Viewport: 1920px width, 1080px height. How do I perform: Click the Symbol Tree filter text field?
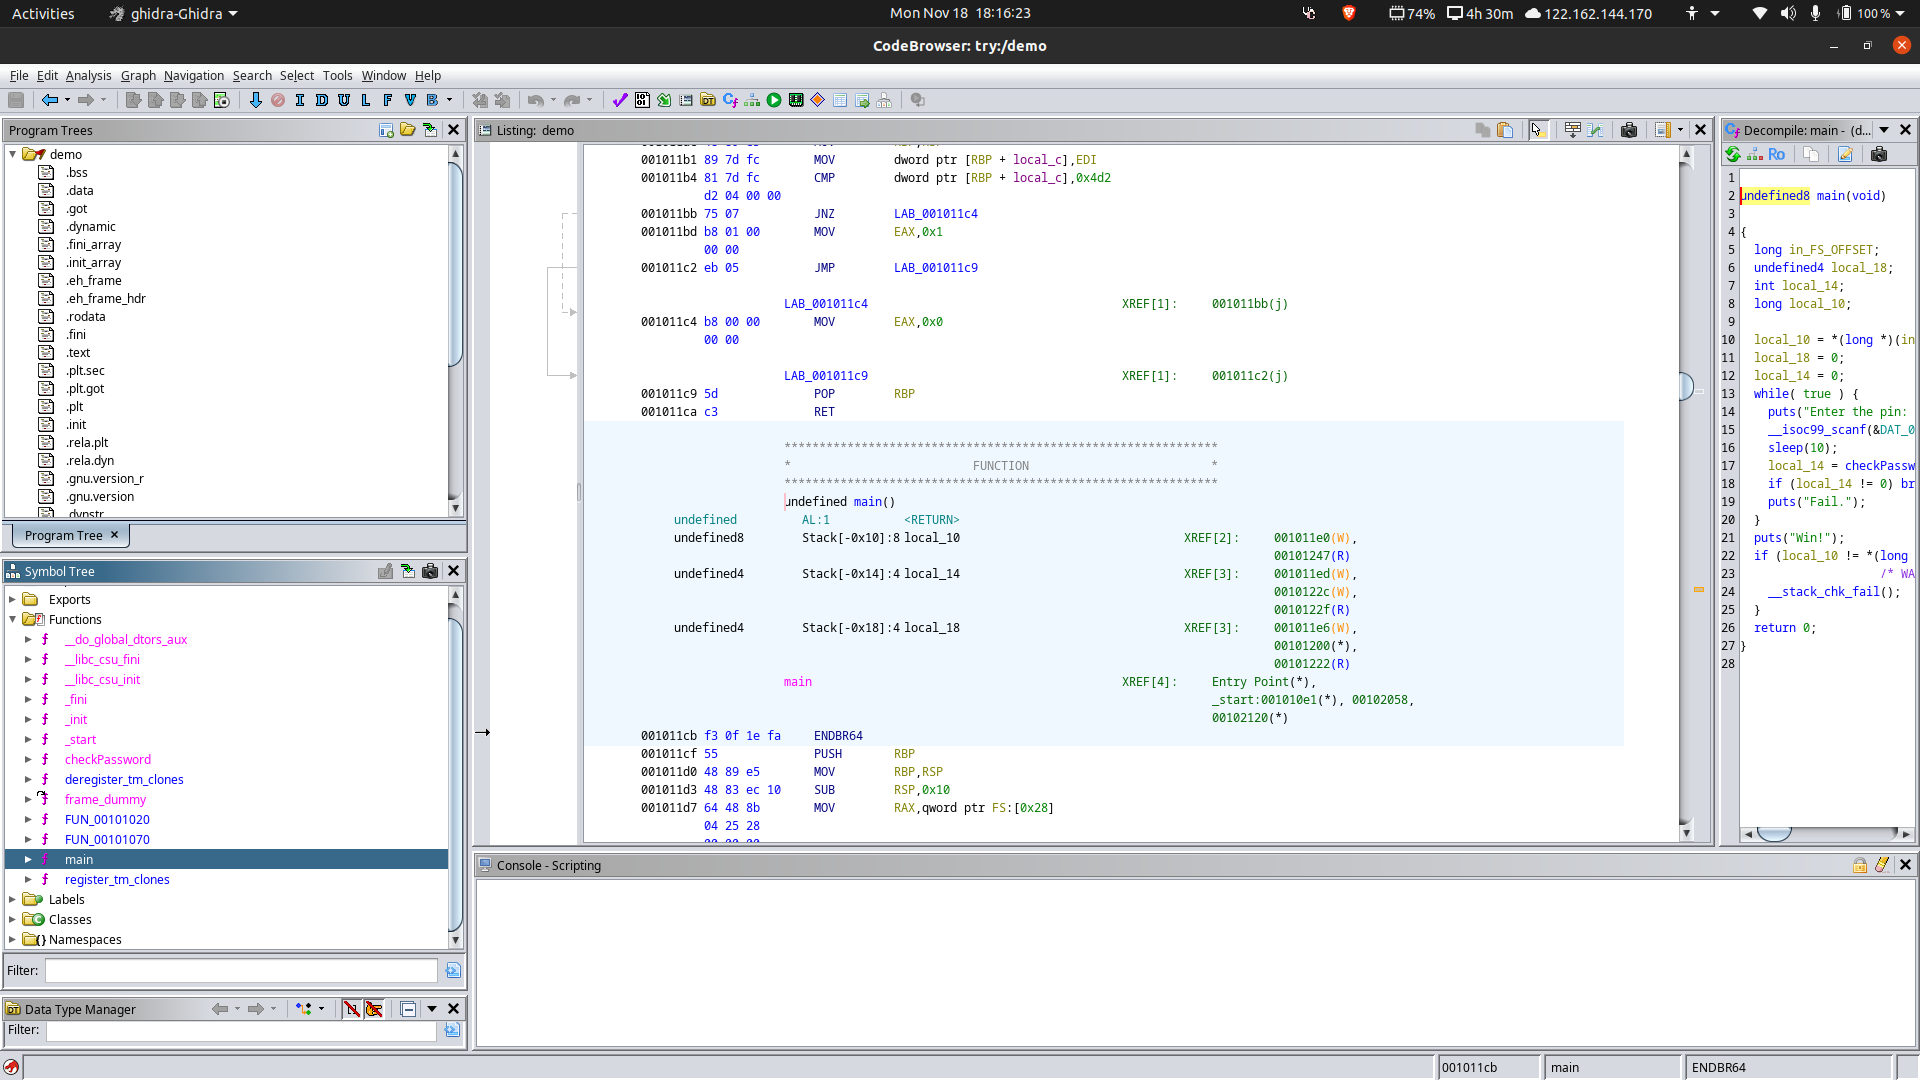click(x=241, y=970)
